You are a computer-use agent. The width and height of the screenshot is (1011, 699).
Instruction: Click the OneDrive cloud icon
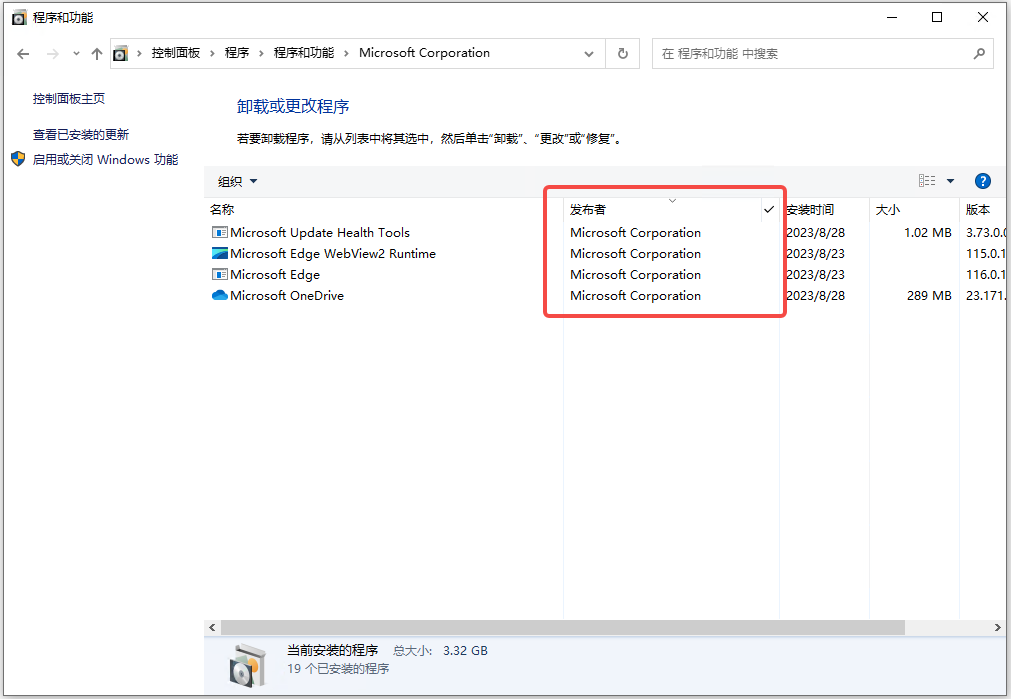pos(220,295)
